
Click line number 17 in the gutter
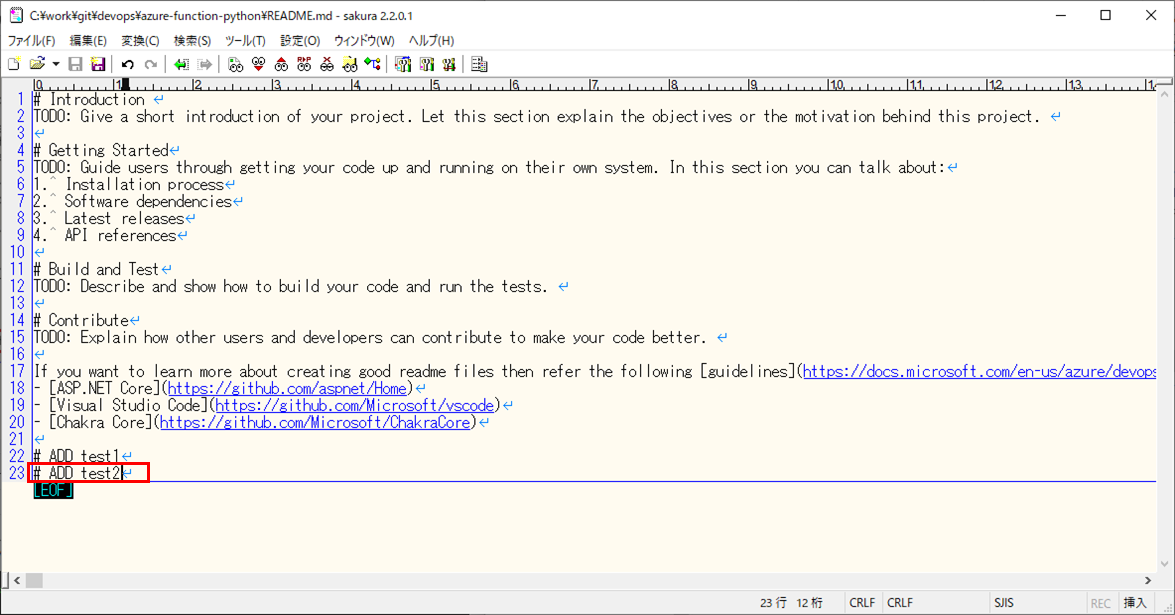click(16, 372)
